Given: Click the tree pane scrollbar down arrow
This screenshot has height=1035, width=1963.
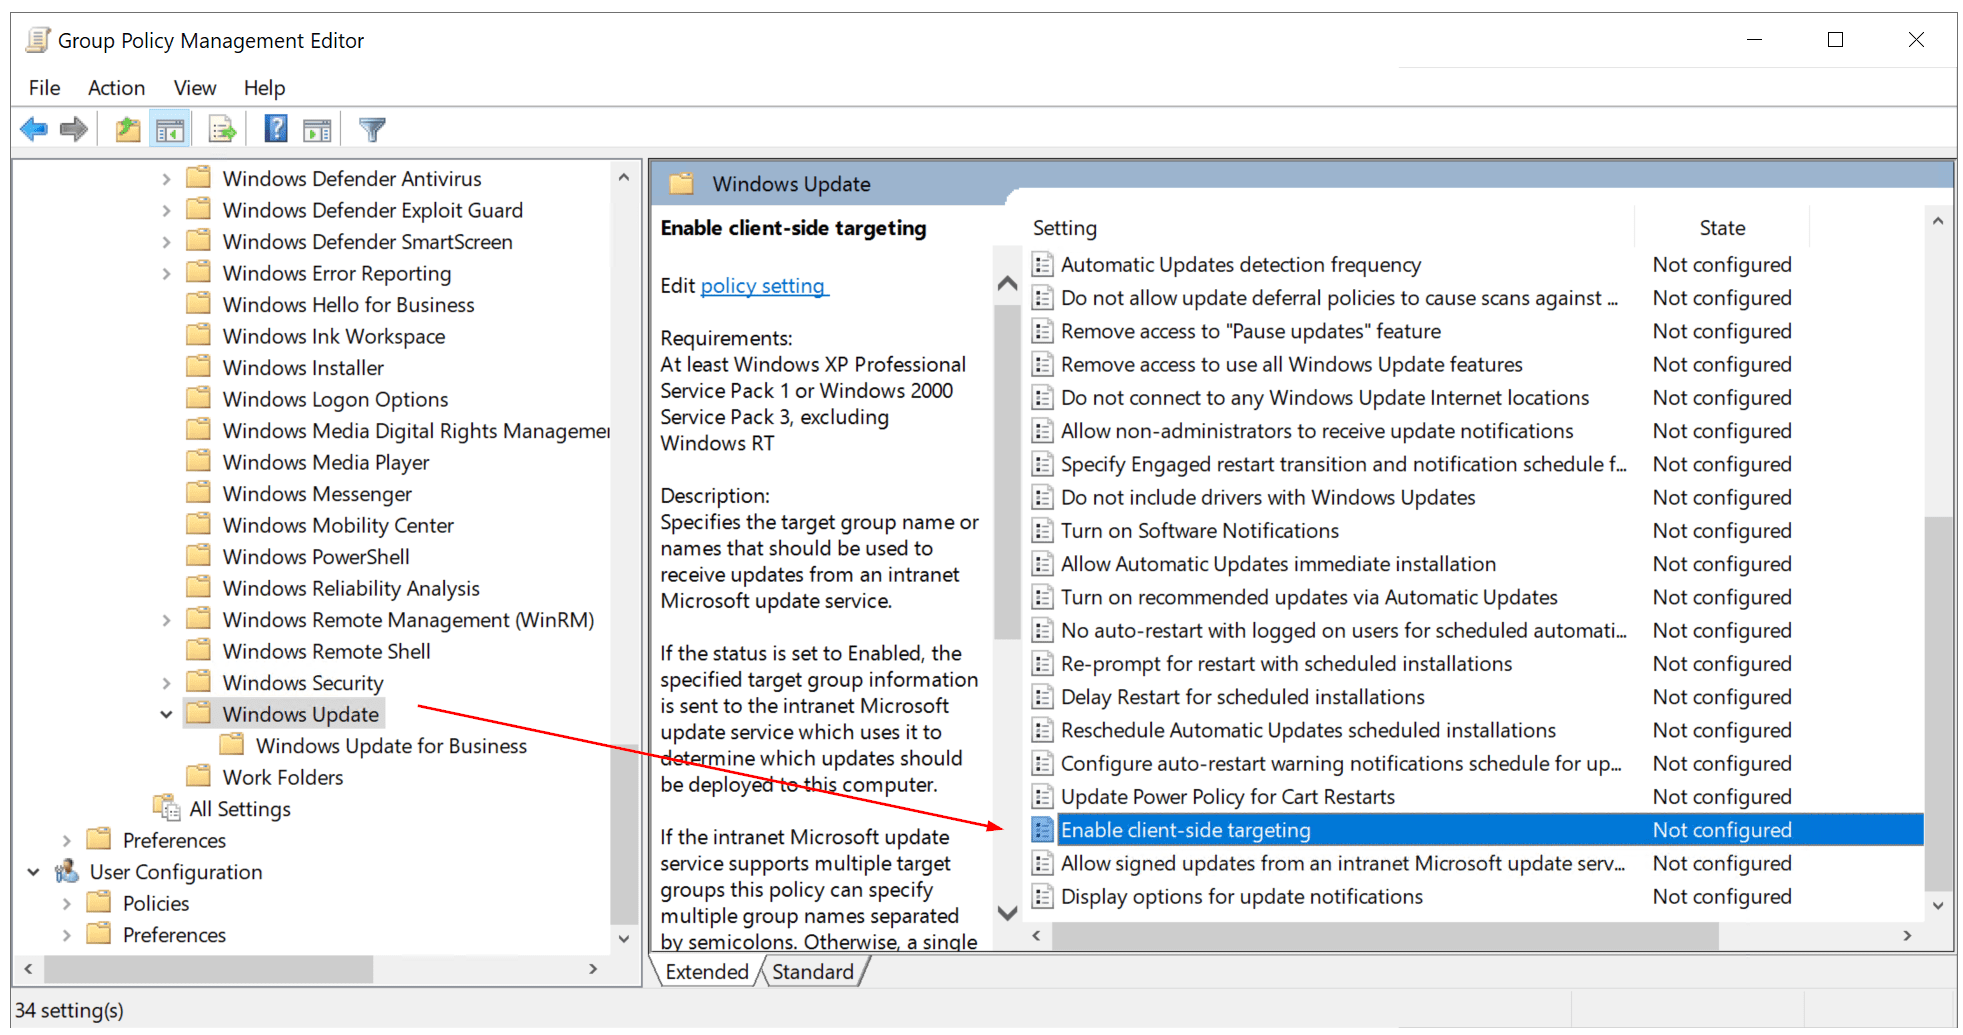Looking at the screenshot, I should 624,938.
